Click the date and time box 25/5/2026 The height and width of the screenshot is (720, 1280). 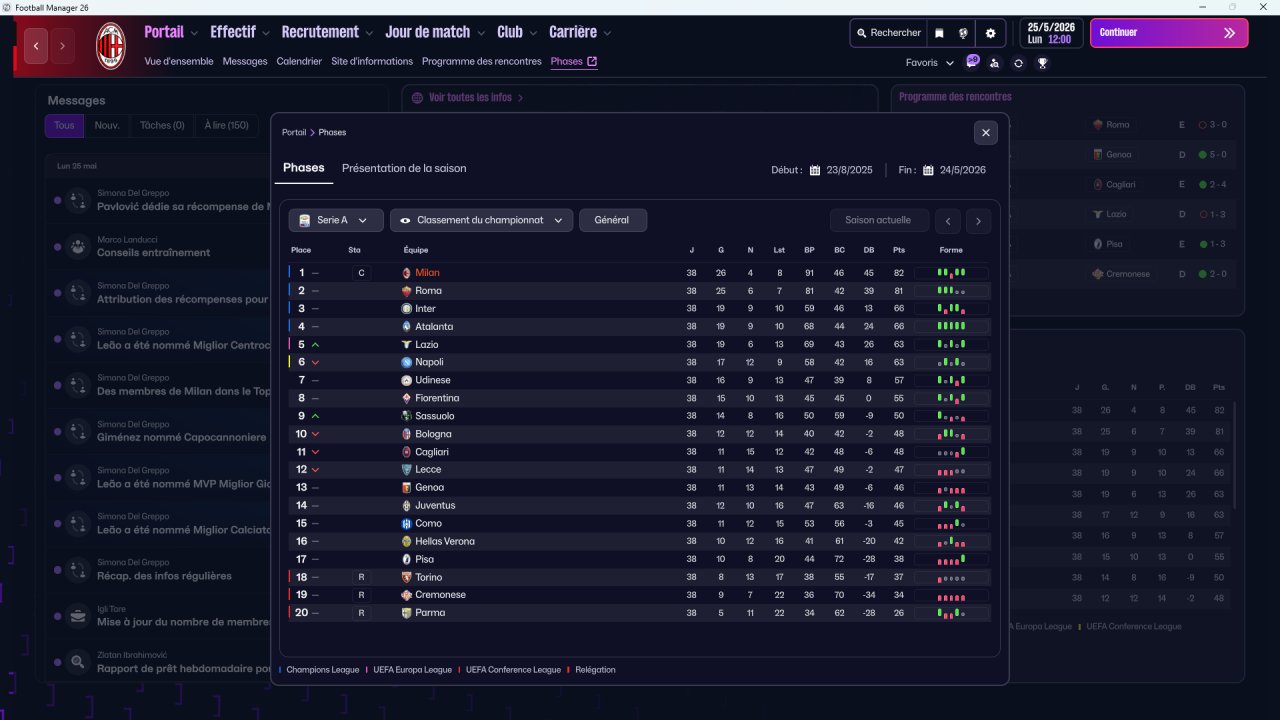click(x=1049, y=33)
